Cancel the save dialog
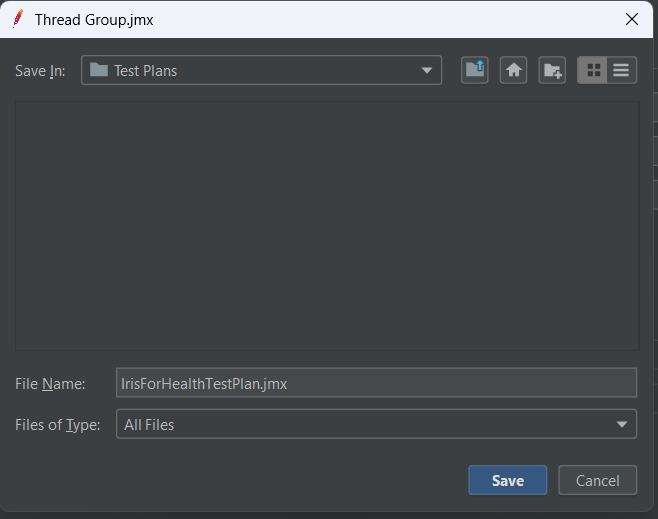 (x=597, y=480)
